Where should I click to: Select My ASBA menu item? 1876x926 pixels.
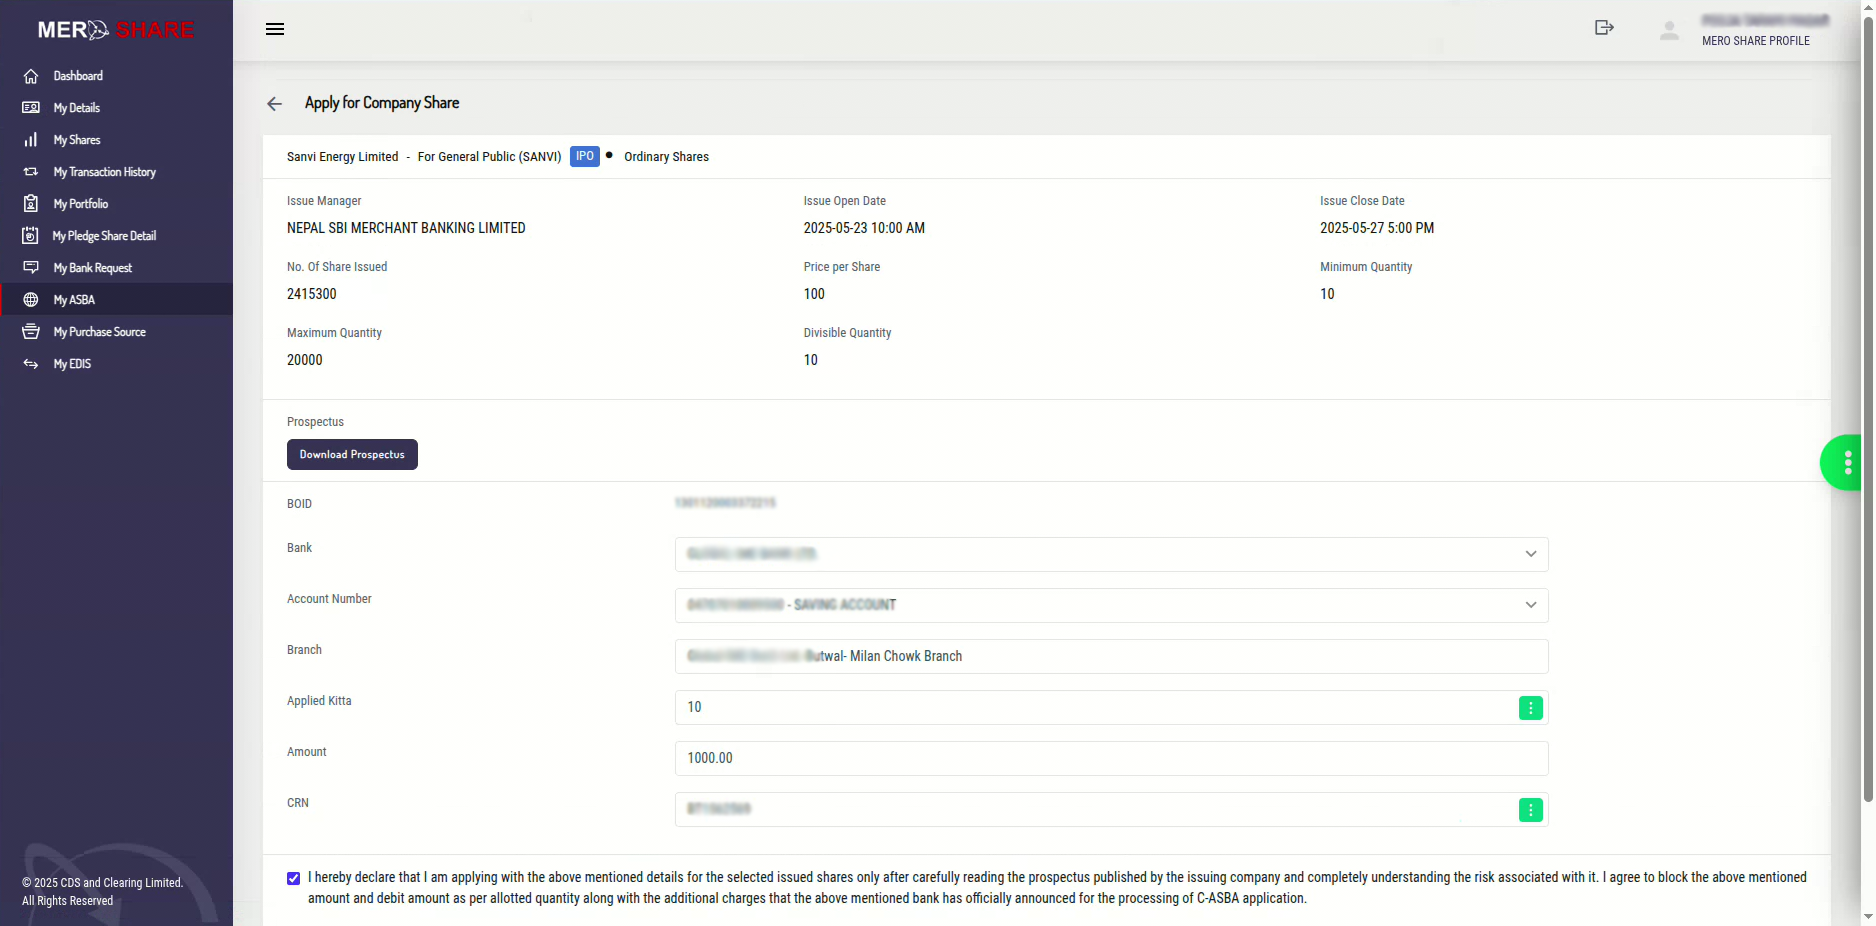point(116,300)
